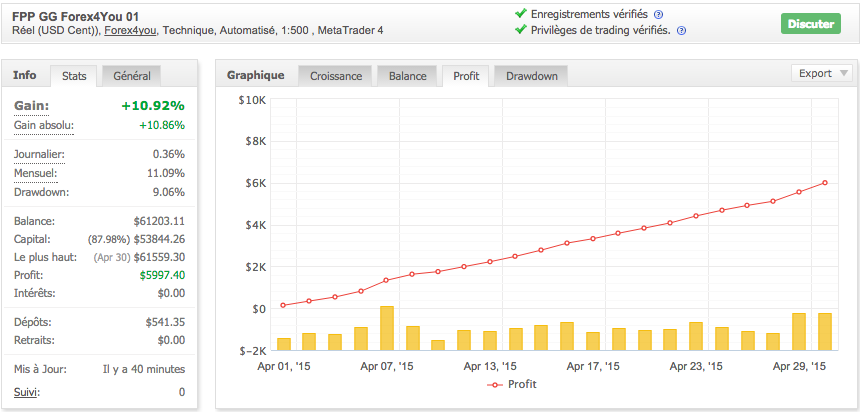Click help icon beside Privilèges de trading vérifiés
Screen dimensions: 860x412
[681, 31]
